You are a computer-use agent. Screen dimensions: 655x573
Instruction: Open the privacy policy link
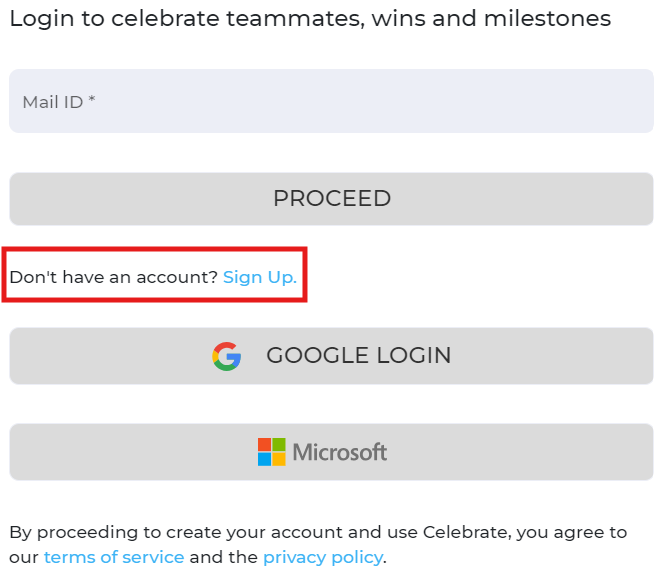(x=323, y=558)
